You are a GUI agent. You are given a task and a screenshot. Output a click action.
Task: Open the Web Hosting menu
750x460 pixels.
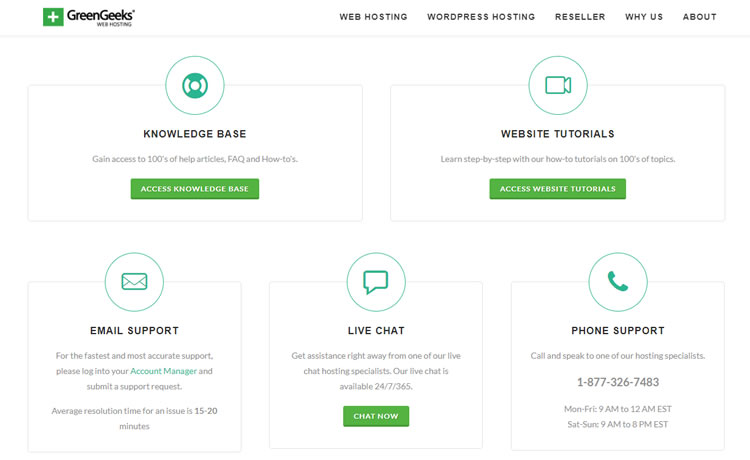pos(374,17)
